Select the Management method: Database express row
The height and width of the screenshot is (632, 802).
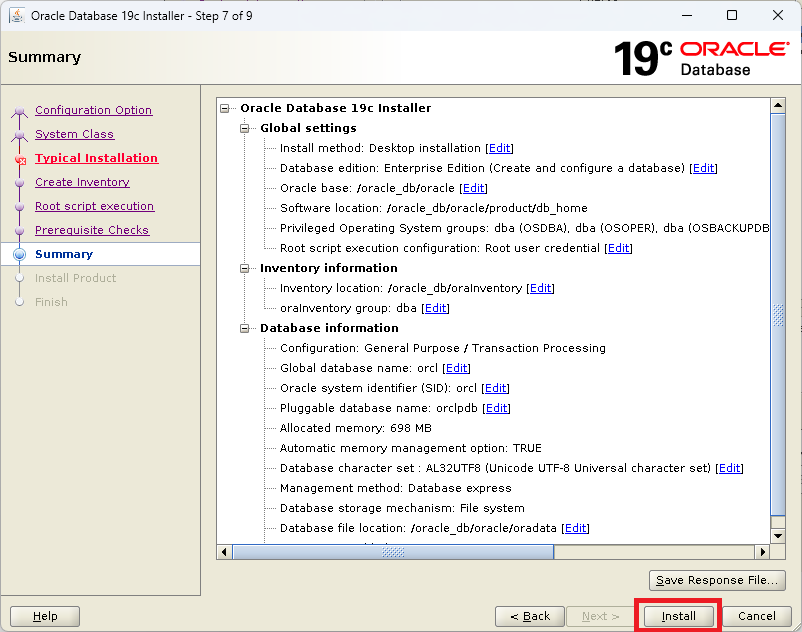coord(396,488)
